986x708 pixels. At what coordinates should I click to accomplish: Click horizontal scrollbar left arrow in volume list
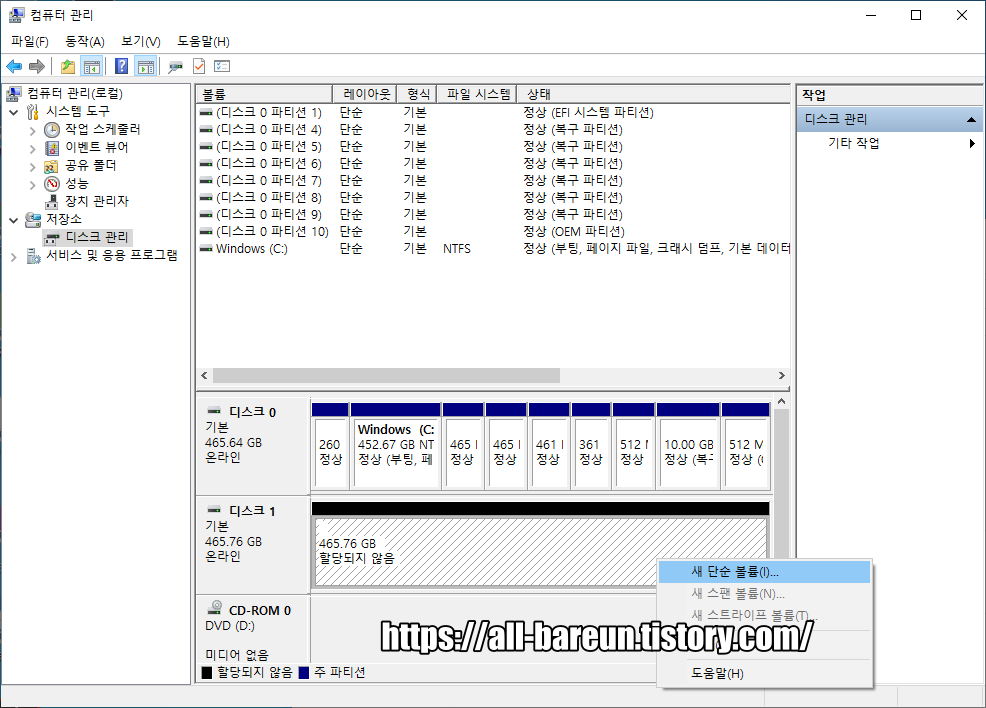coord(204,375)
